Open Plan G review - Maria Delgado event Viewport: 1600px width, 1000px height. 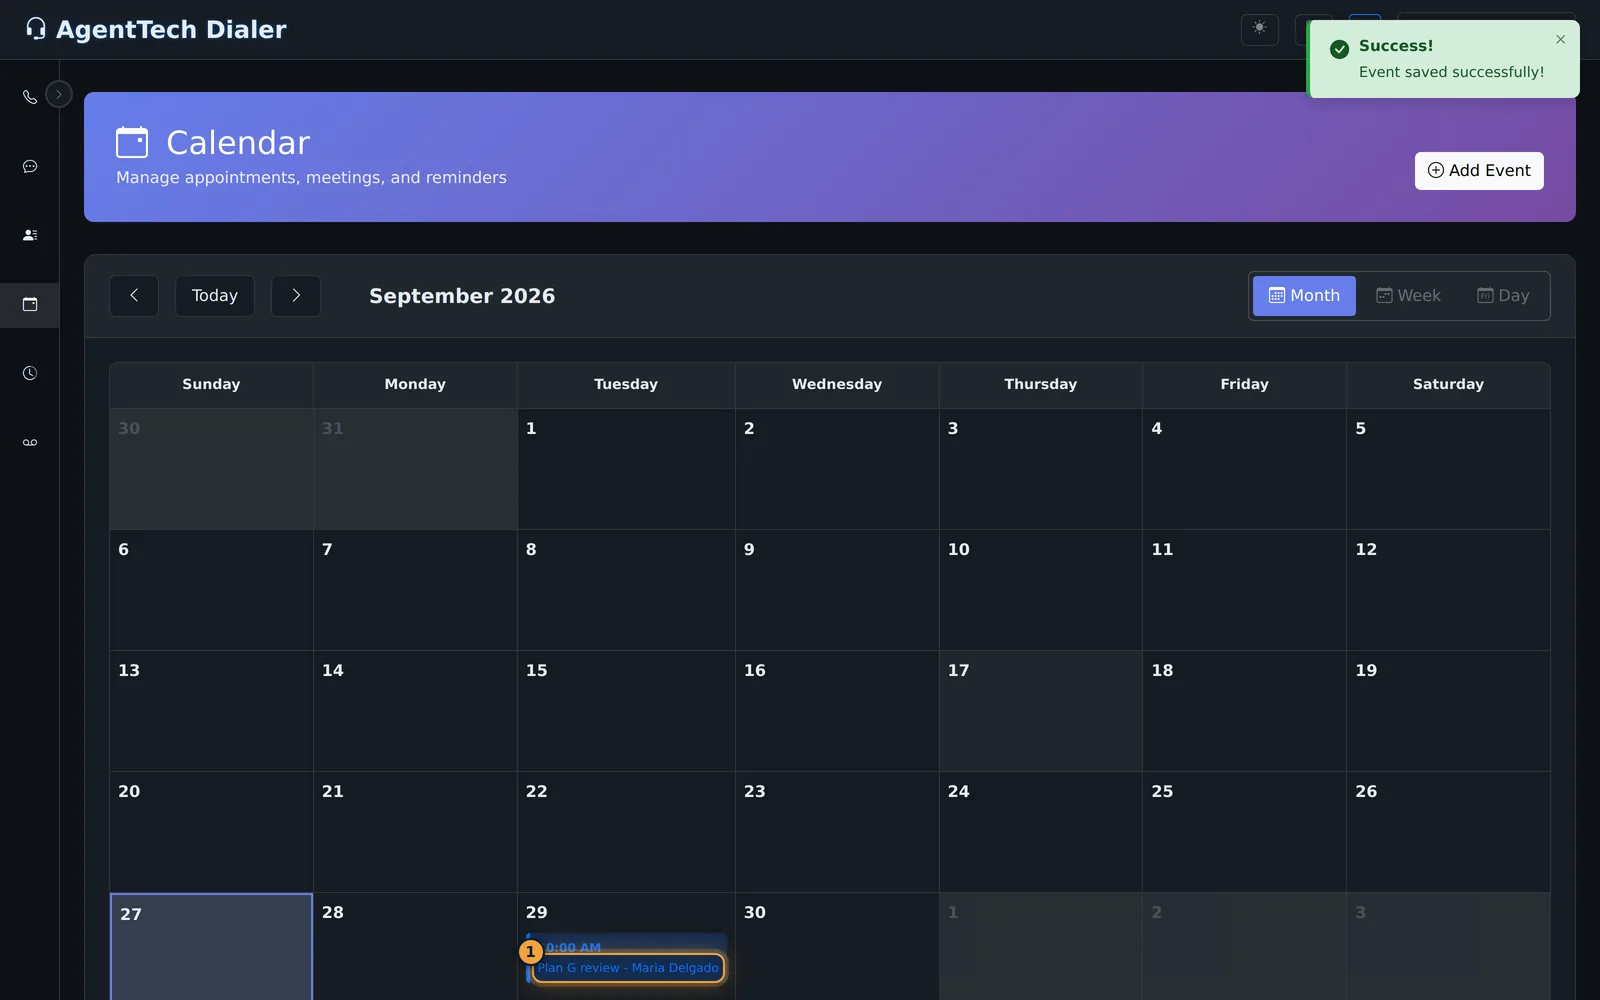point(628,967)
